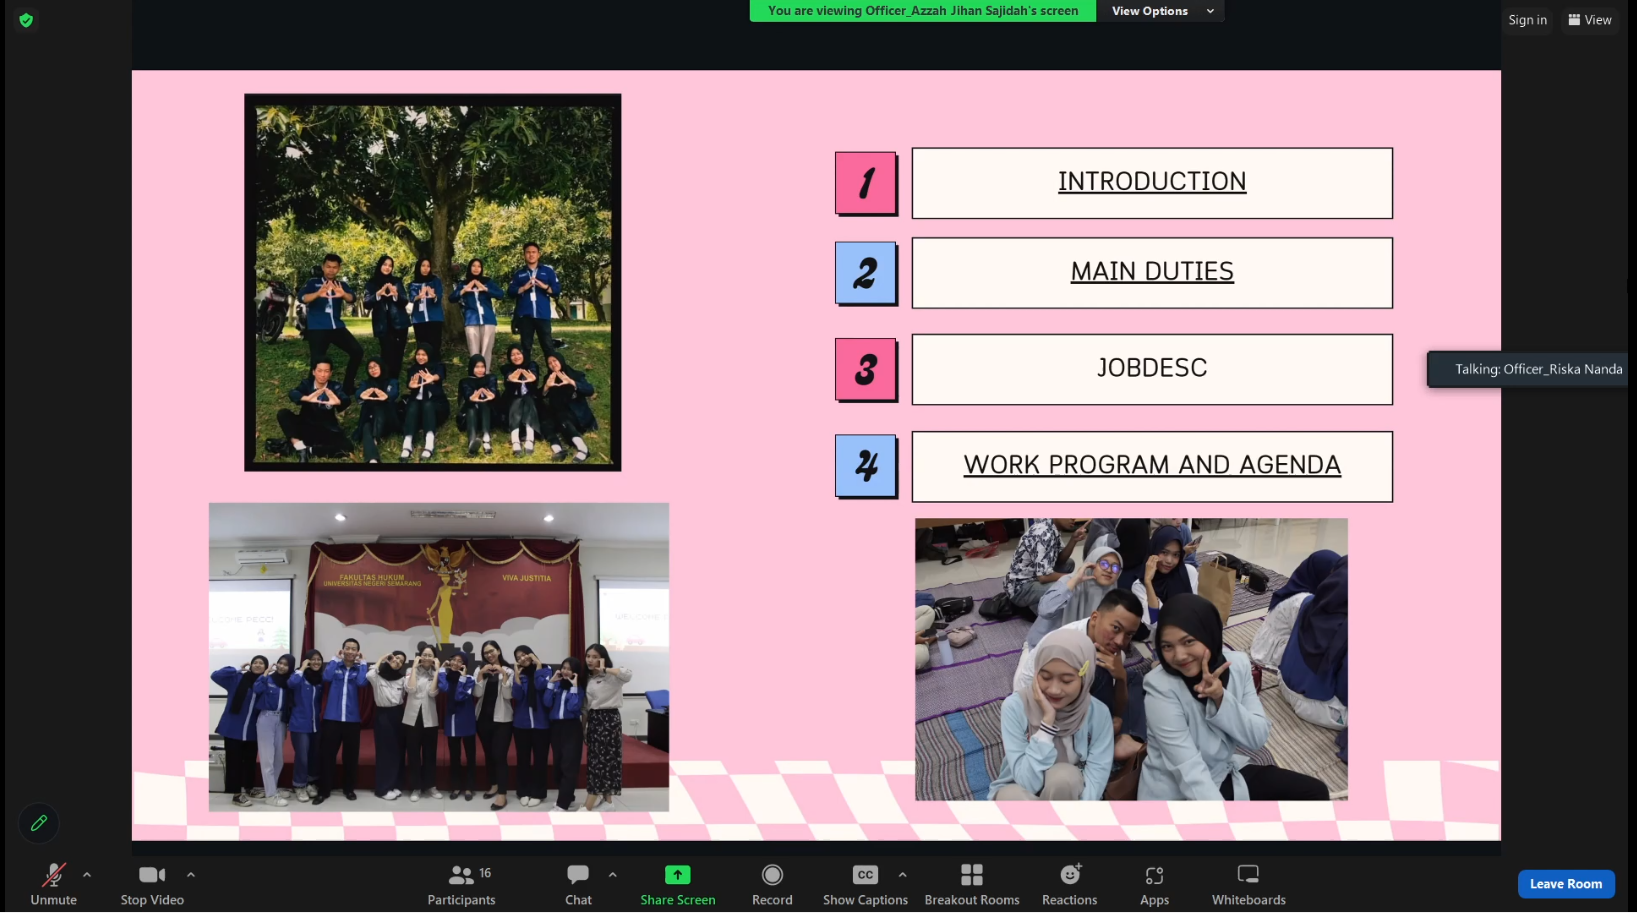
Task: Click the Sign in button
Action: click(x=1527, y=20)
